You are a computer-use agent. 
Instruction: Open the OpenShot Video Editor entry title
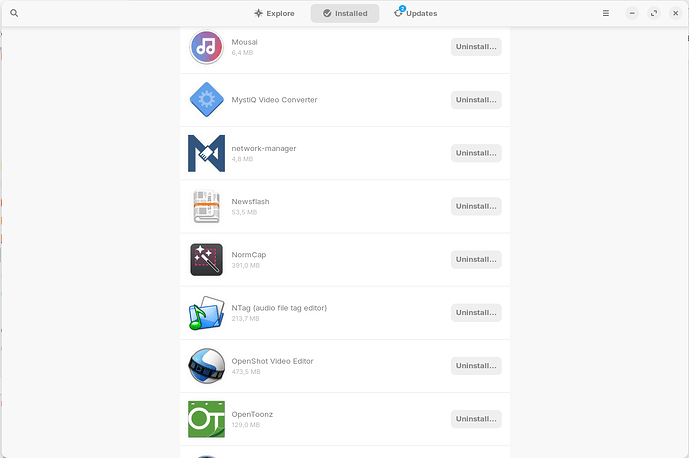click(272, 361)
